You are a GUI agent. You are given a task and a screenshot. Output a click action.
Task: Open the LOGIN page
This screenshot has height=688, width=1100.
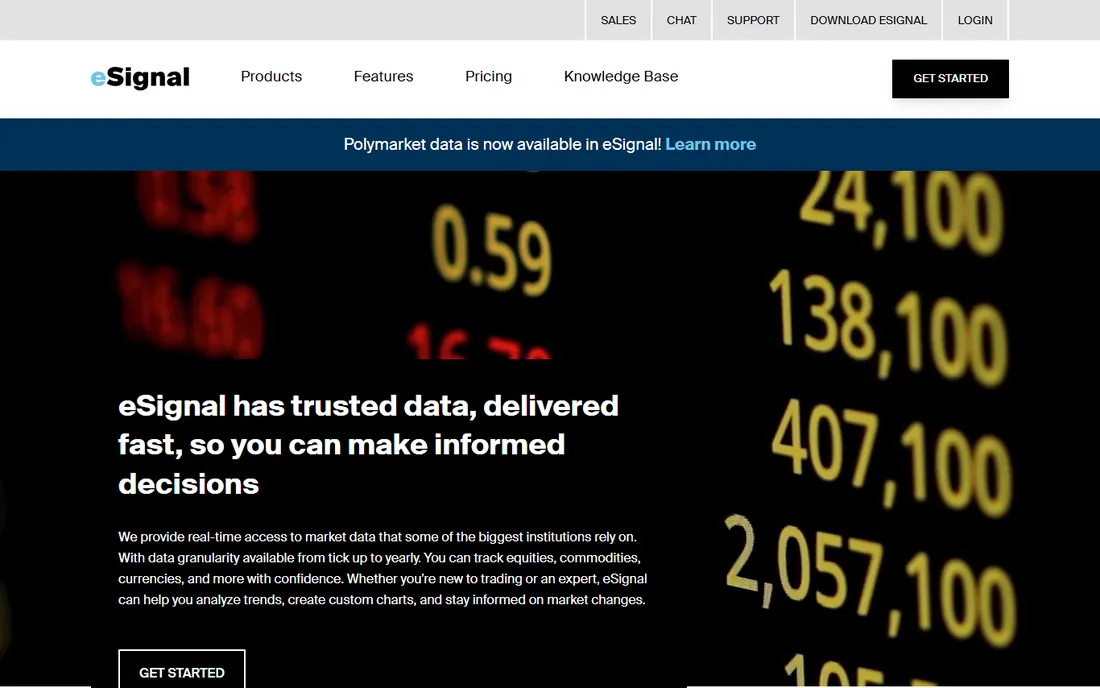tap(975, 20)
